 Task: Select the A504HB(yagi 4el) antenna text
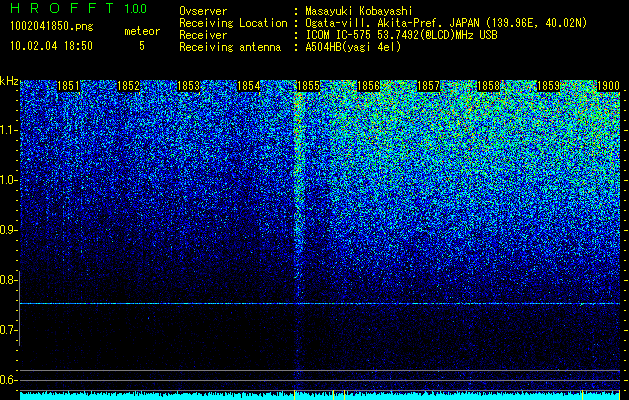tap(353, 47)
